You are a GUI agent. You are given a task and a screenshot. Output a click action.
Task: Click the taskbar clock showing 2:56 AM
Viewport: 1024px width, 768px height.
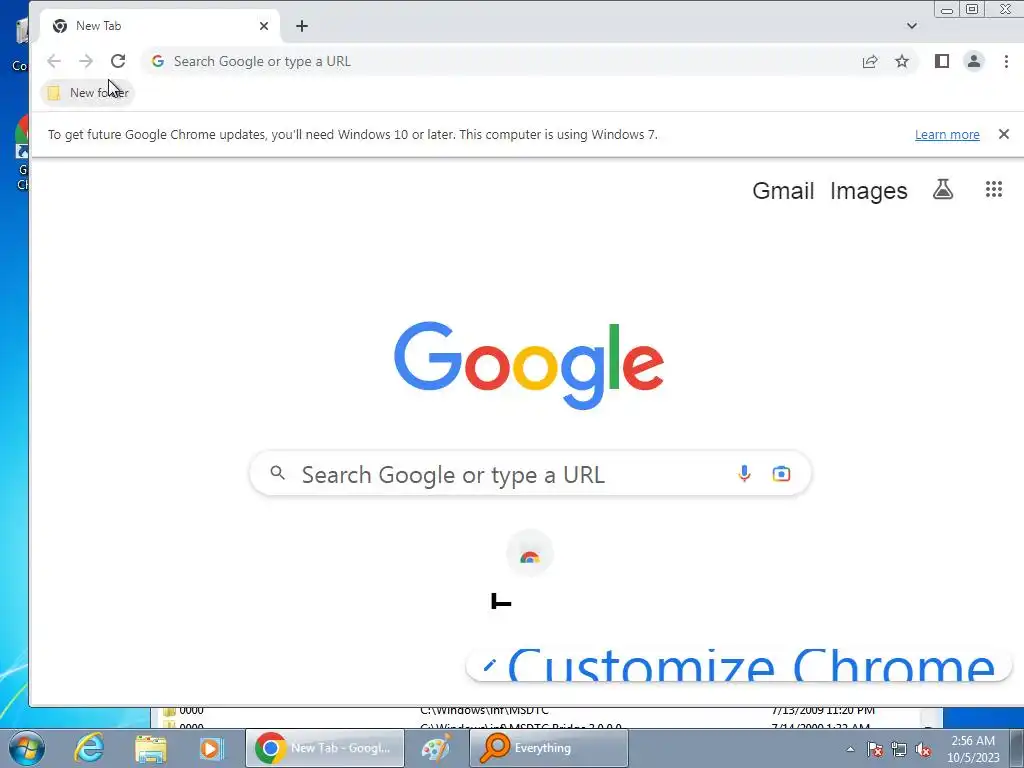pos(973,749)
